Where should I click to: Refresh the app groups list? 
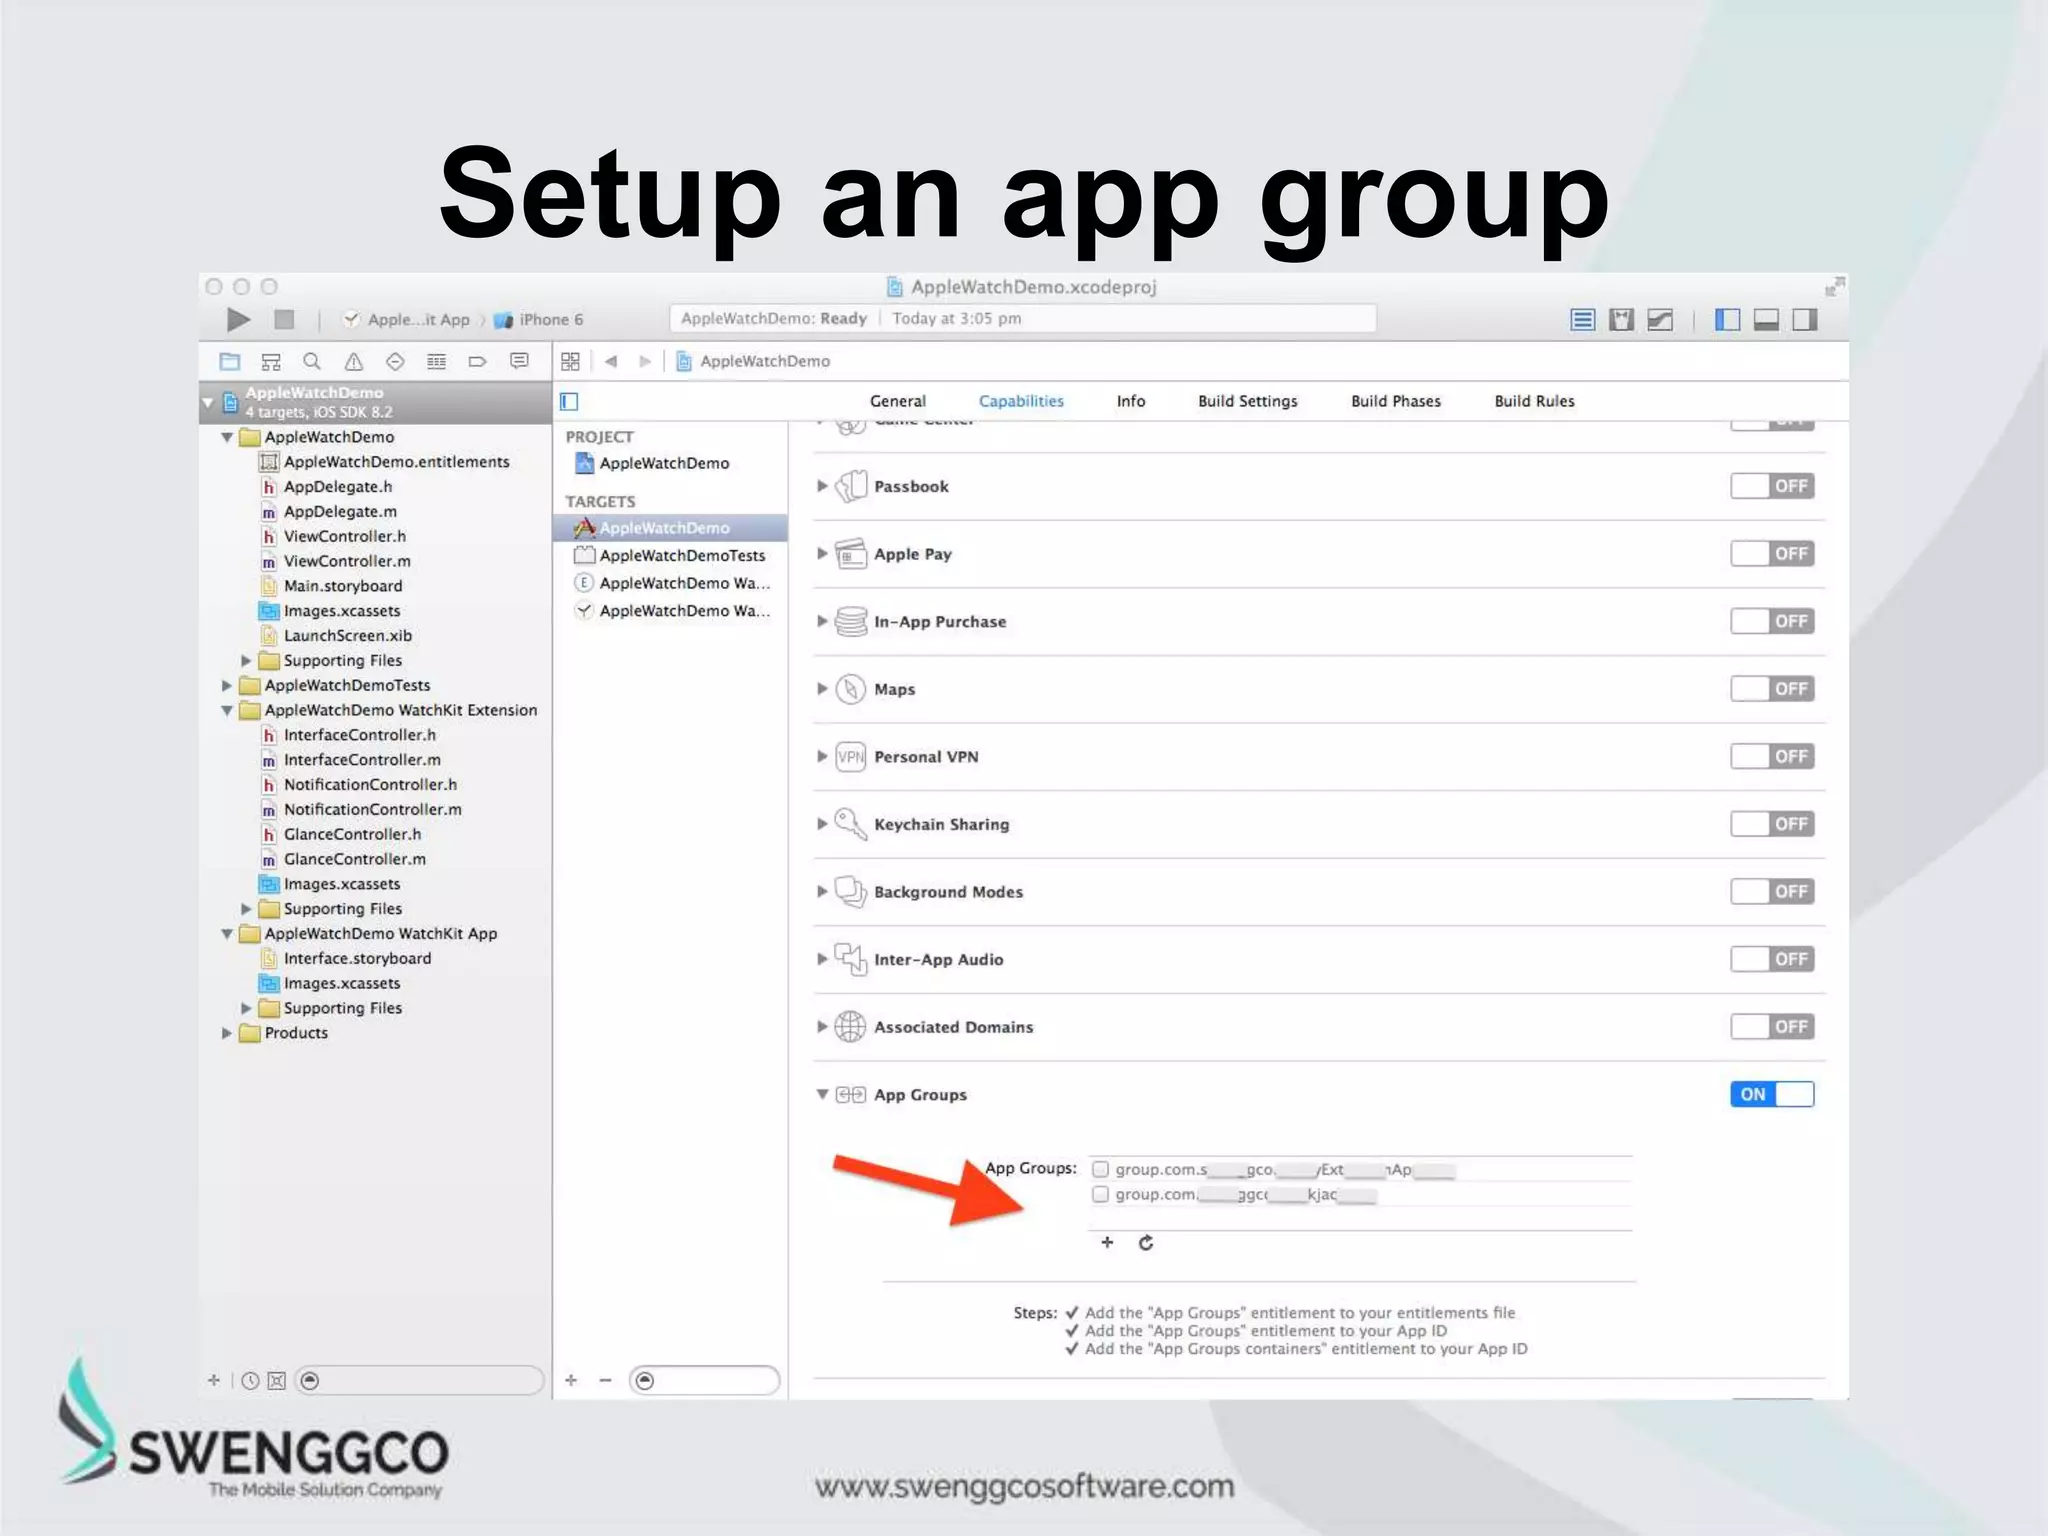[1146, 1242]
